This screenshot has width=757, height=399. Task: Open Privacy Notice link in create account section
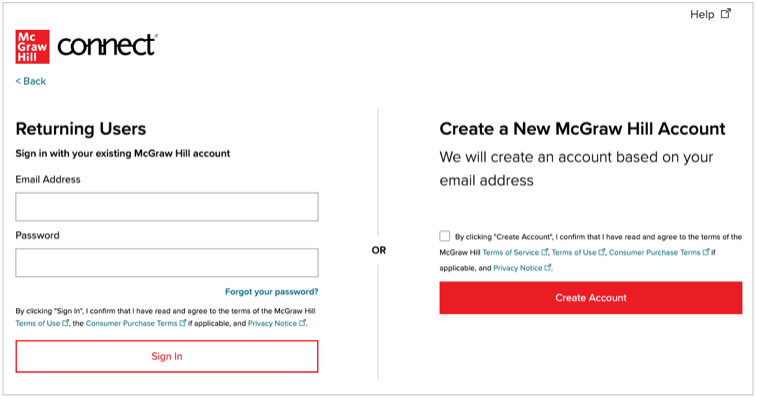[x=518, y=268]
